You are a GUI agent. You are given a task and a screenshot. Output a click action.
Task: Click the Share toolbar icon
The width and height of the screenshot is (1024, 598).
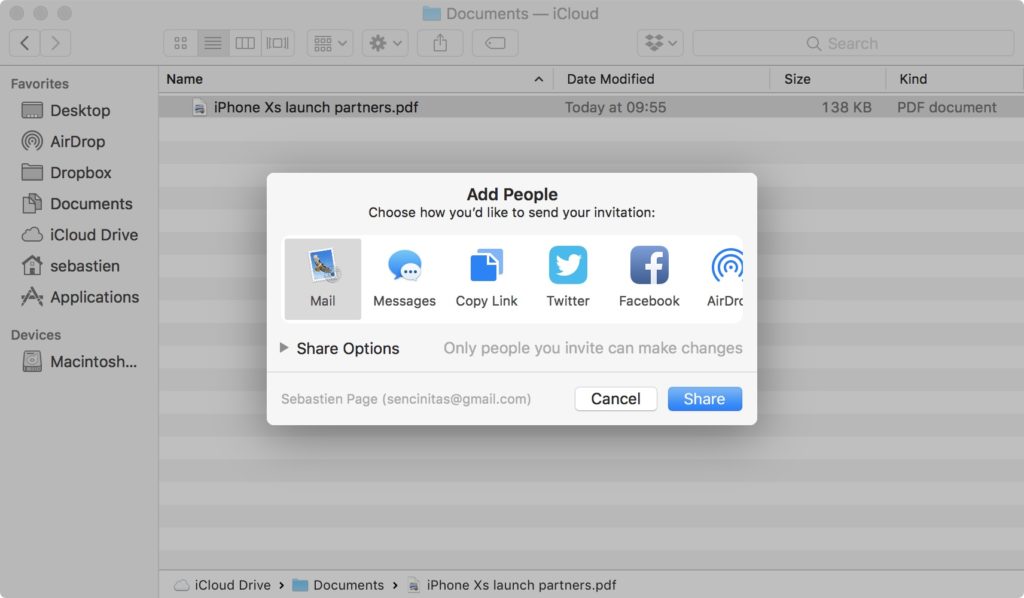click(440, 43)
